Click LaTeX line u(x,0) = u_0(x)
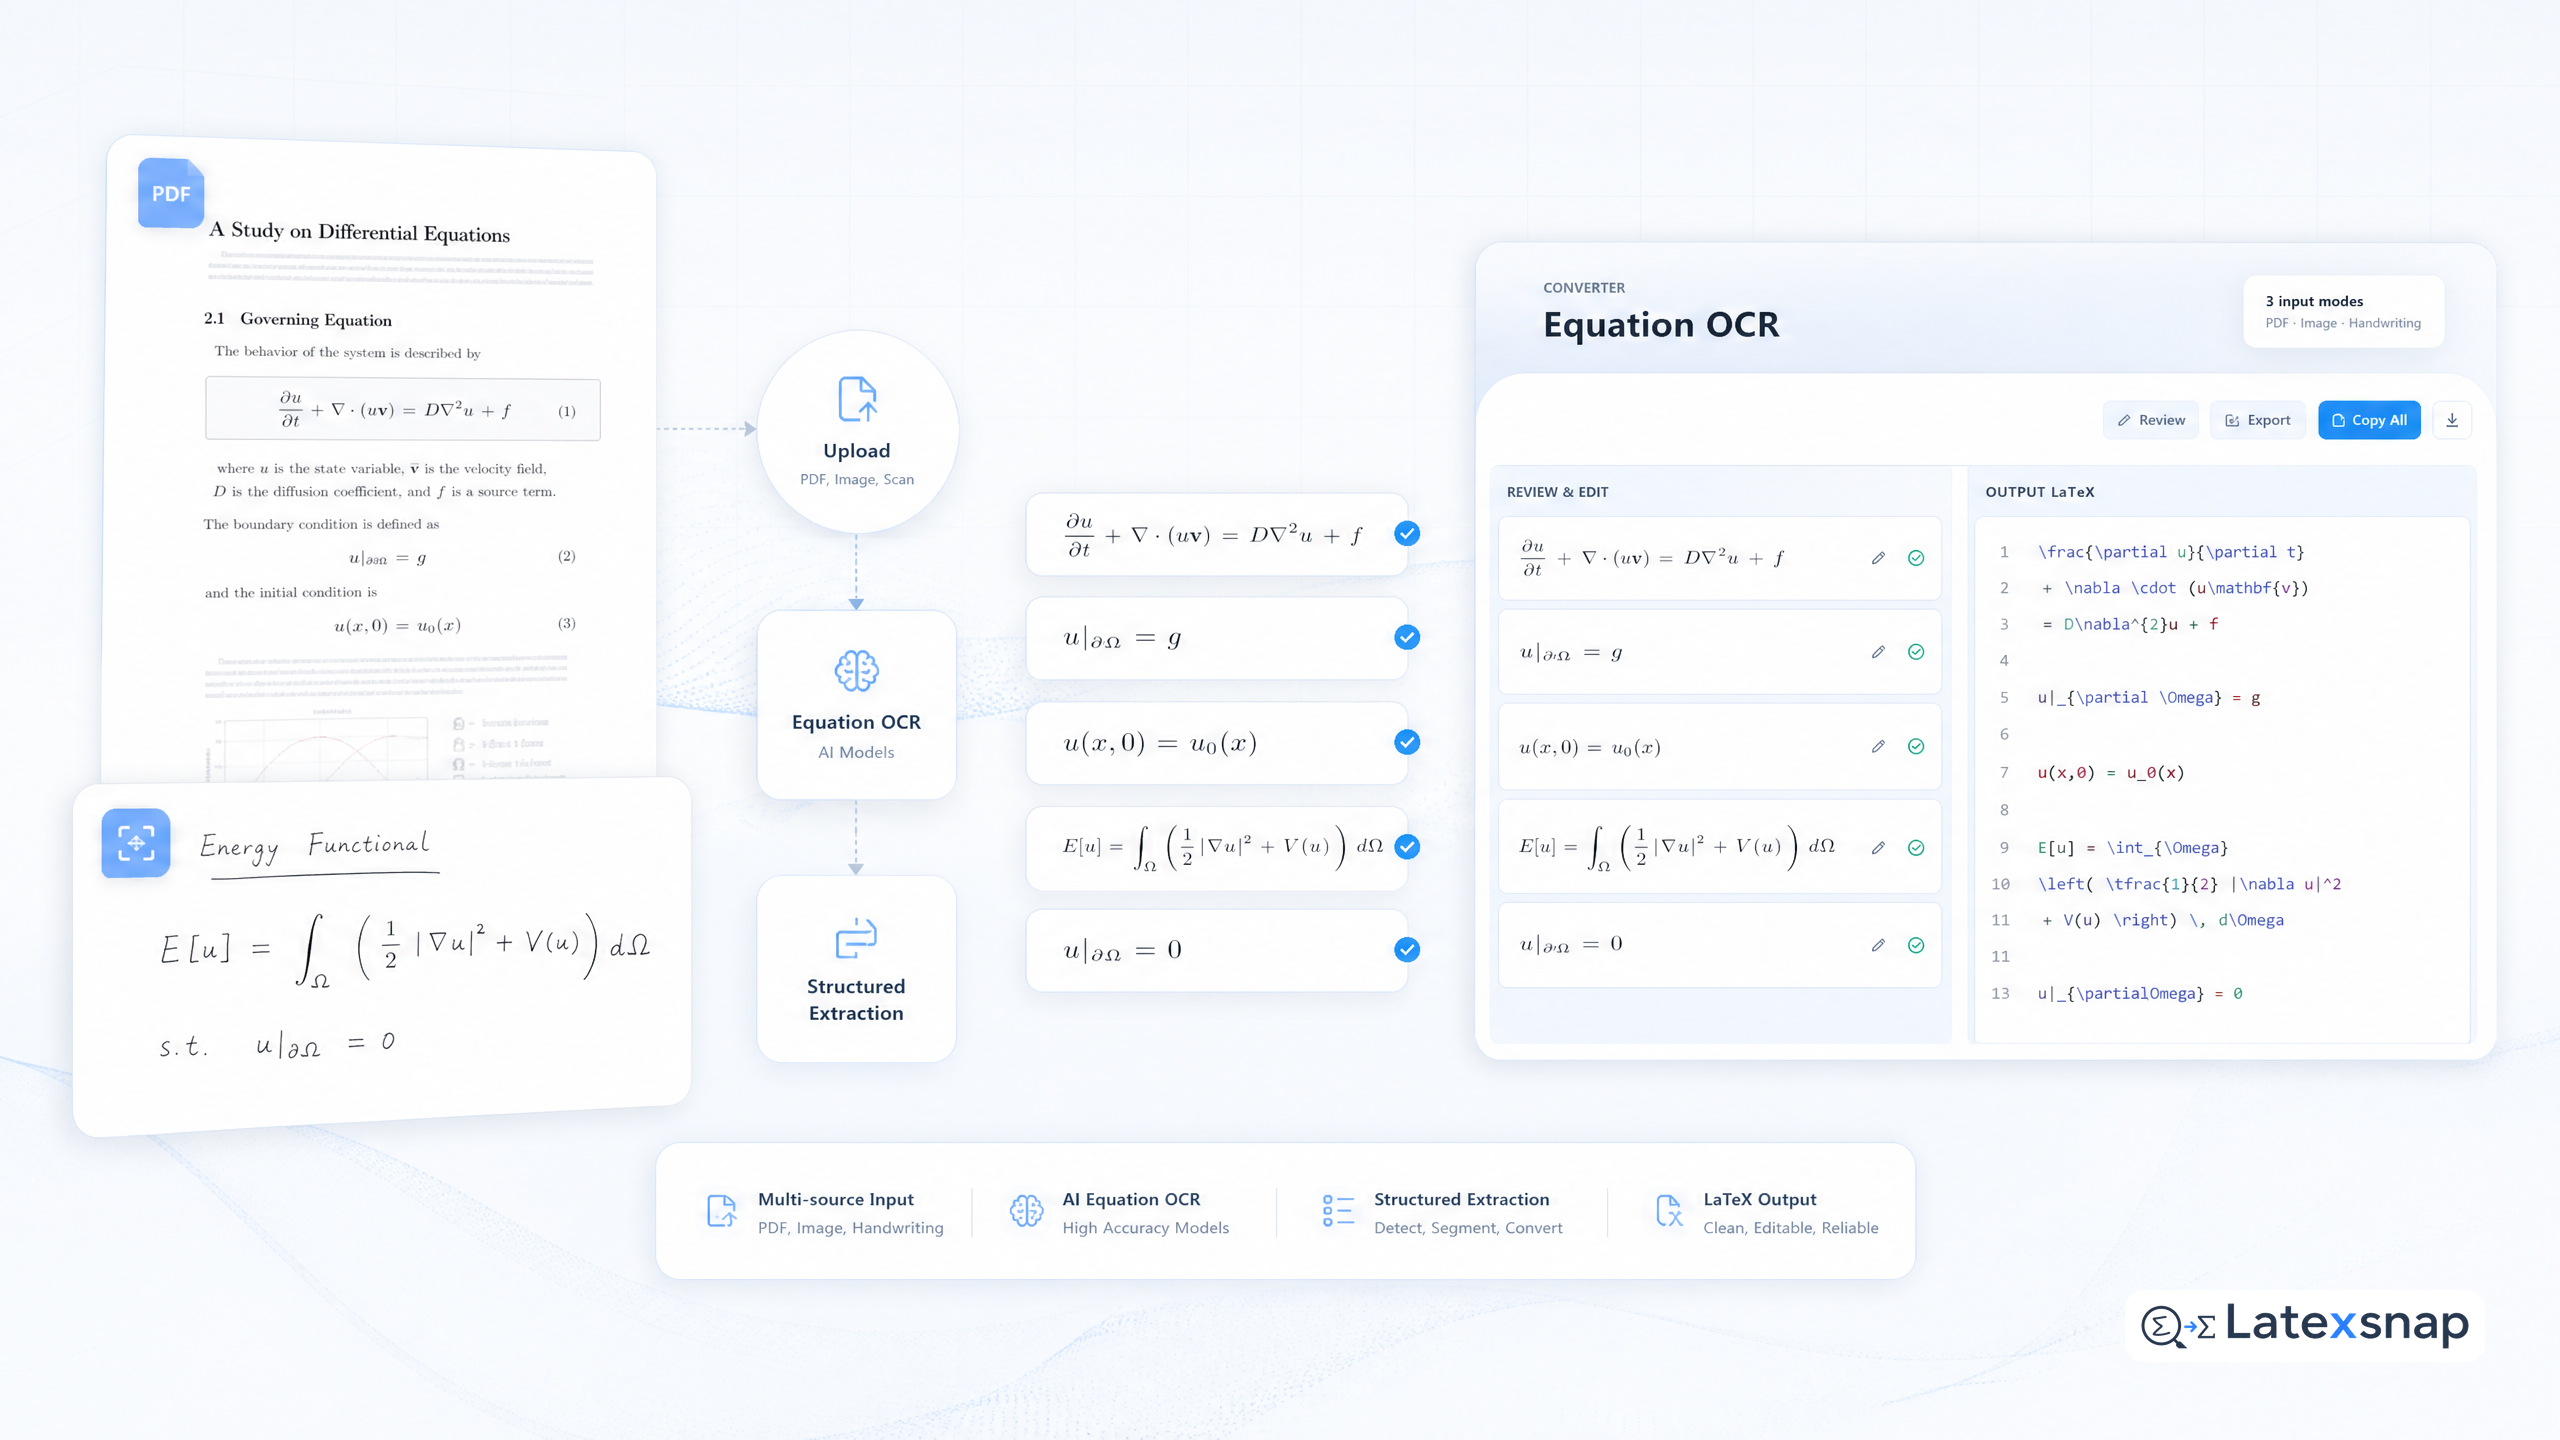 pyautogui.click(x=2110, y=773)
